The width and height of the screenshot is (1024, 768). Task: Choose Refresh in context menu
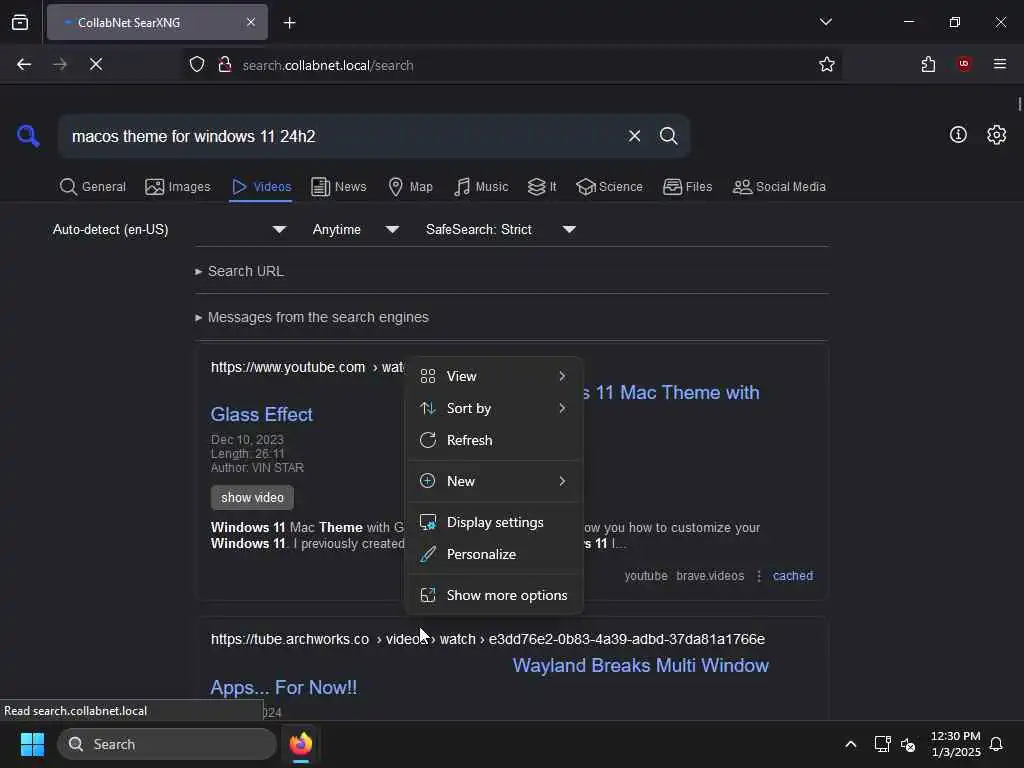(x=494, y=440)
